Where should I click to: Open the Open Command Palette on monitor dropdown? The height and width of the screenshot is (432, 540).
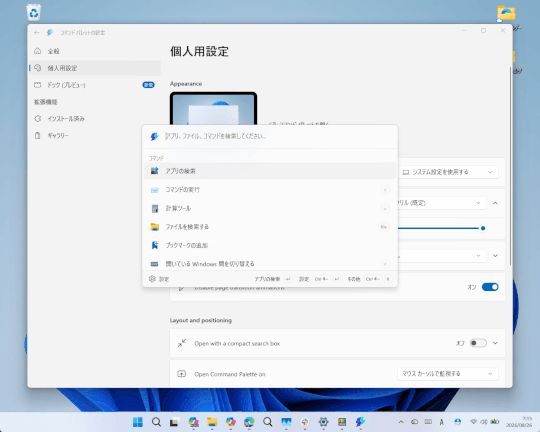click(448, 374)
